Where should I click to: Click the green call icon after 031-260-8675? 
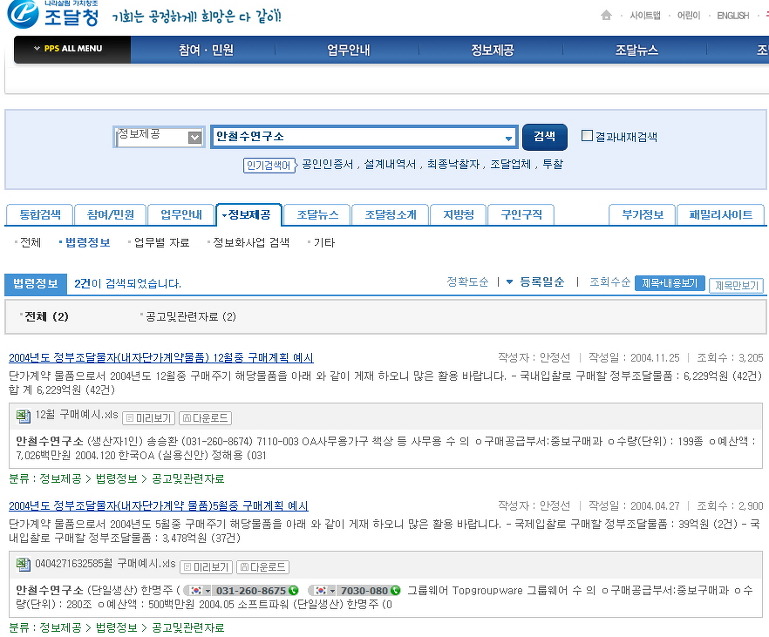click(293, 591)
